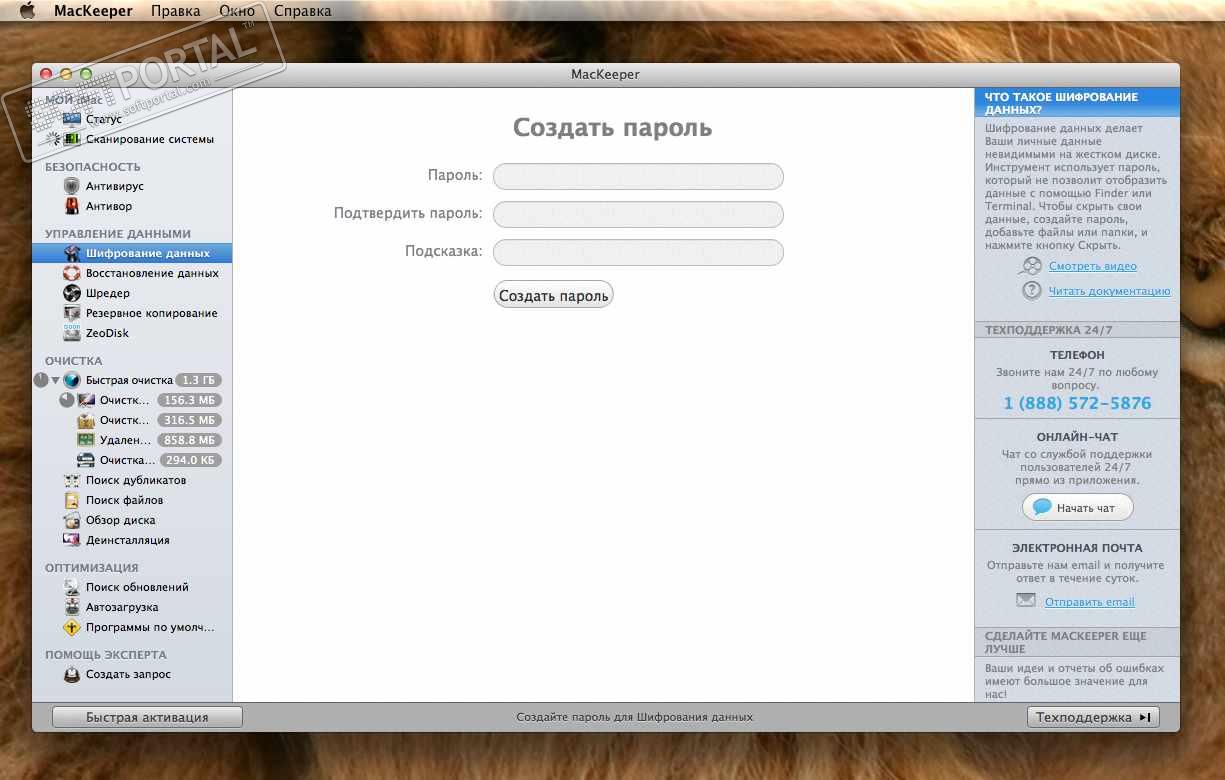Click the Отправить email link
Image resolution: width=1225 pixels, height=780 pixels.
pos(1090,602)
